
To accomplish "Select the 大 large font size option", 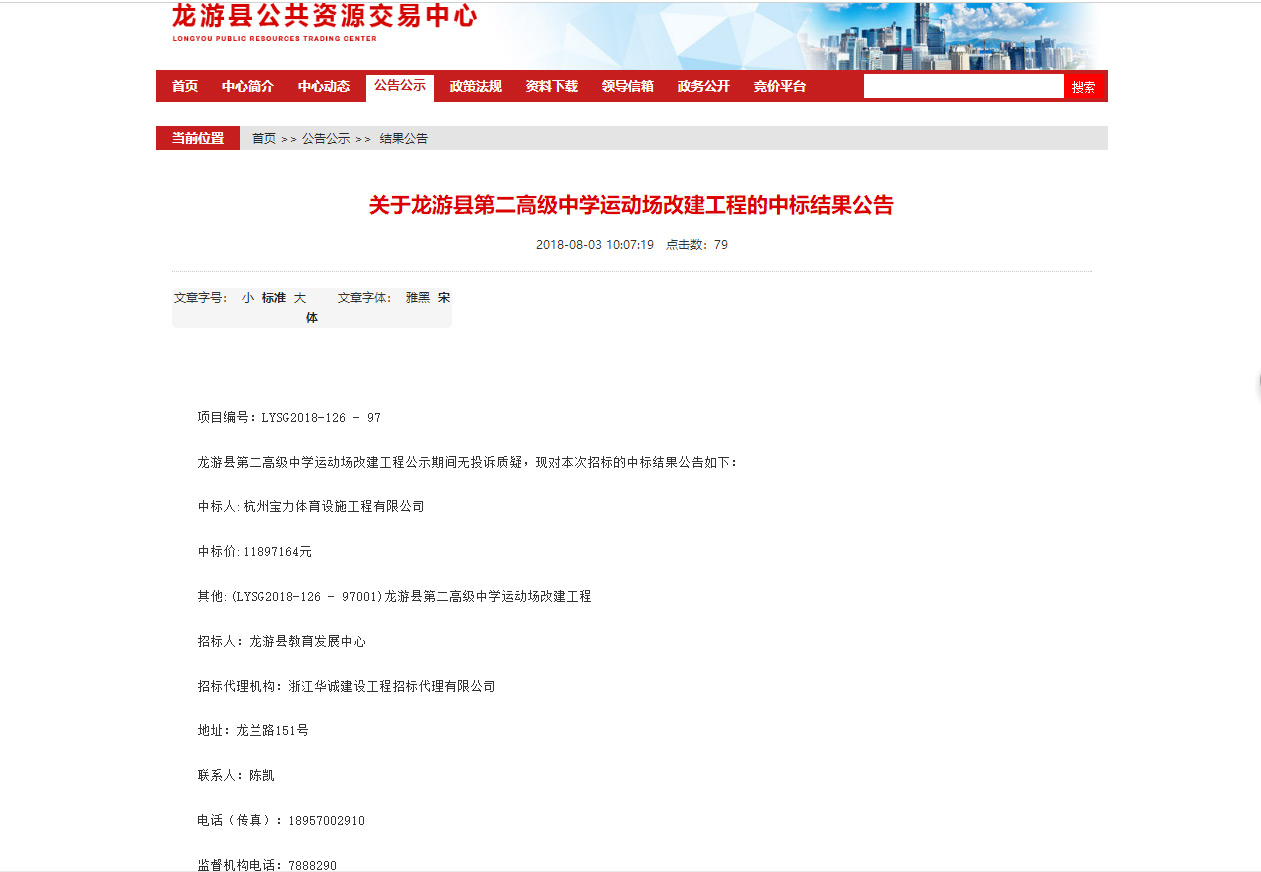I will [x=299, y=298].
